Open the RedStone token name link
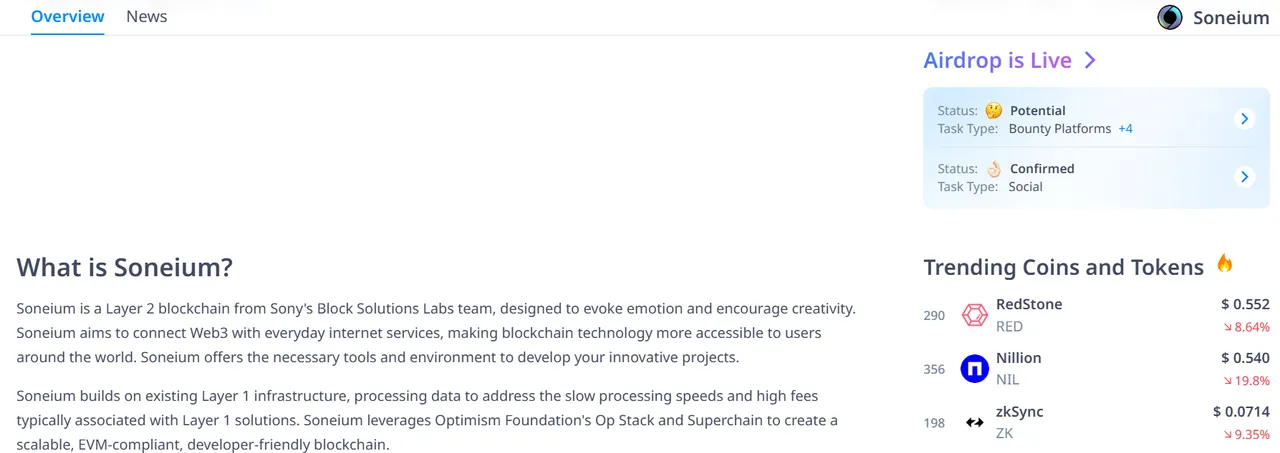The width and height of the screenshot is (1280, 453). 1029,304
